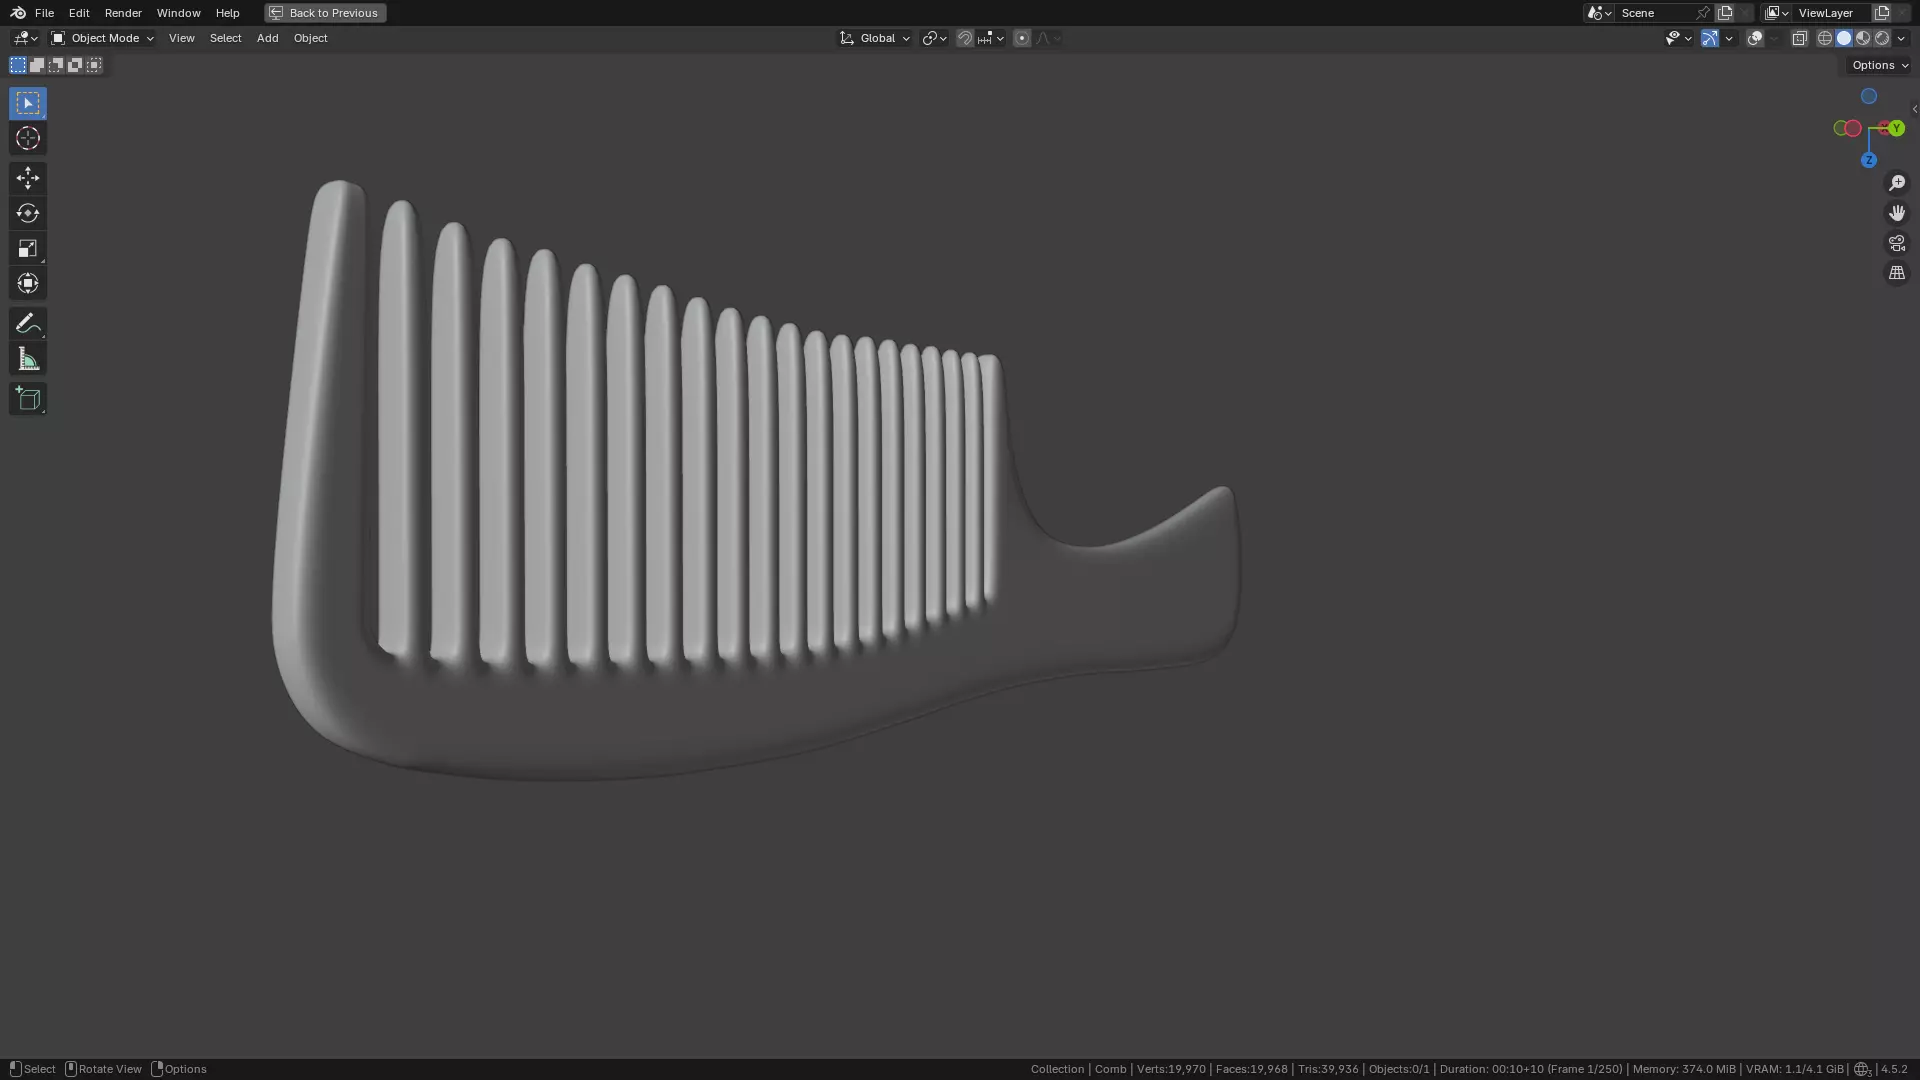Toggle X-Ray mode
The height and width of the screenshot is (1080, 1920).
[1800, 38]
